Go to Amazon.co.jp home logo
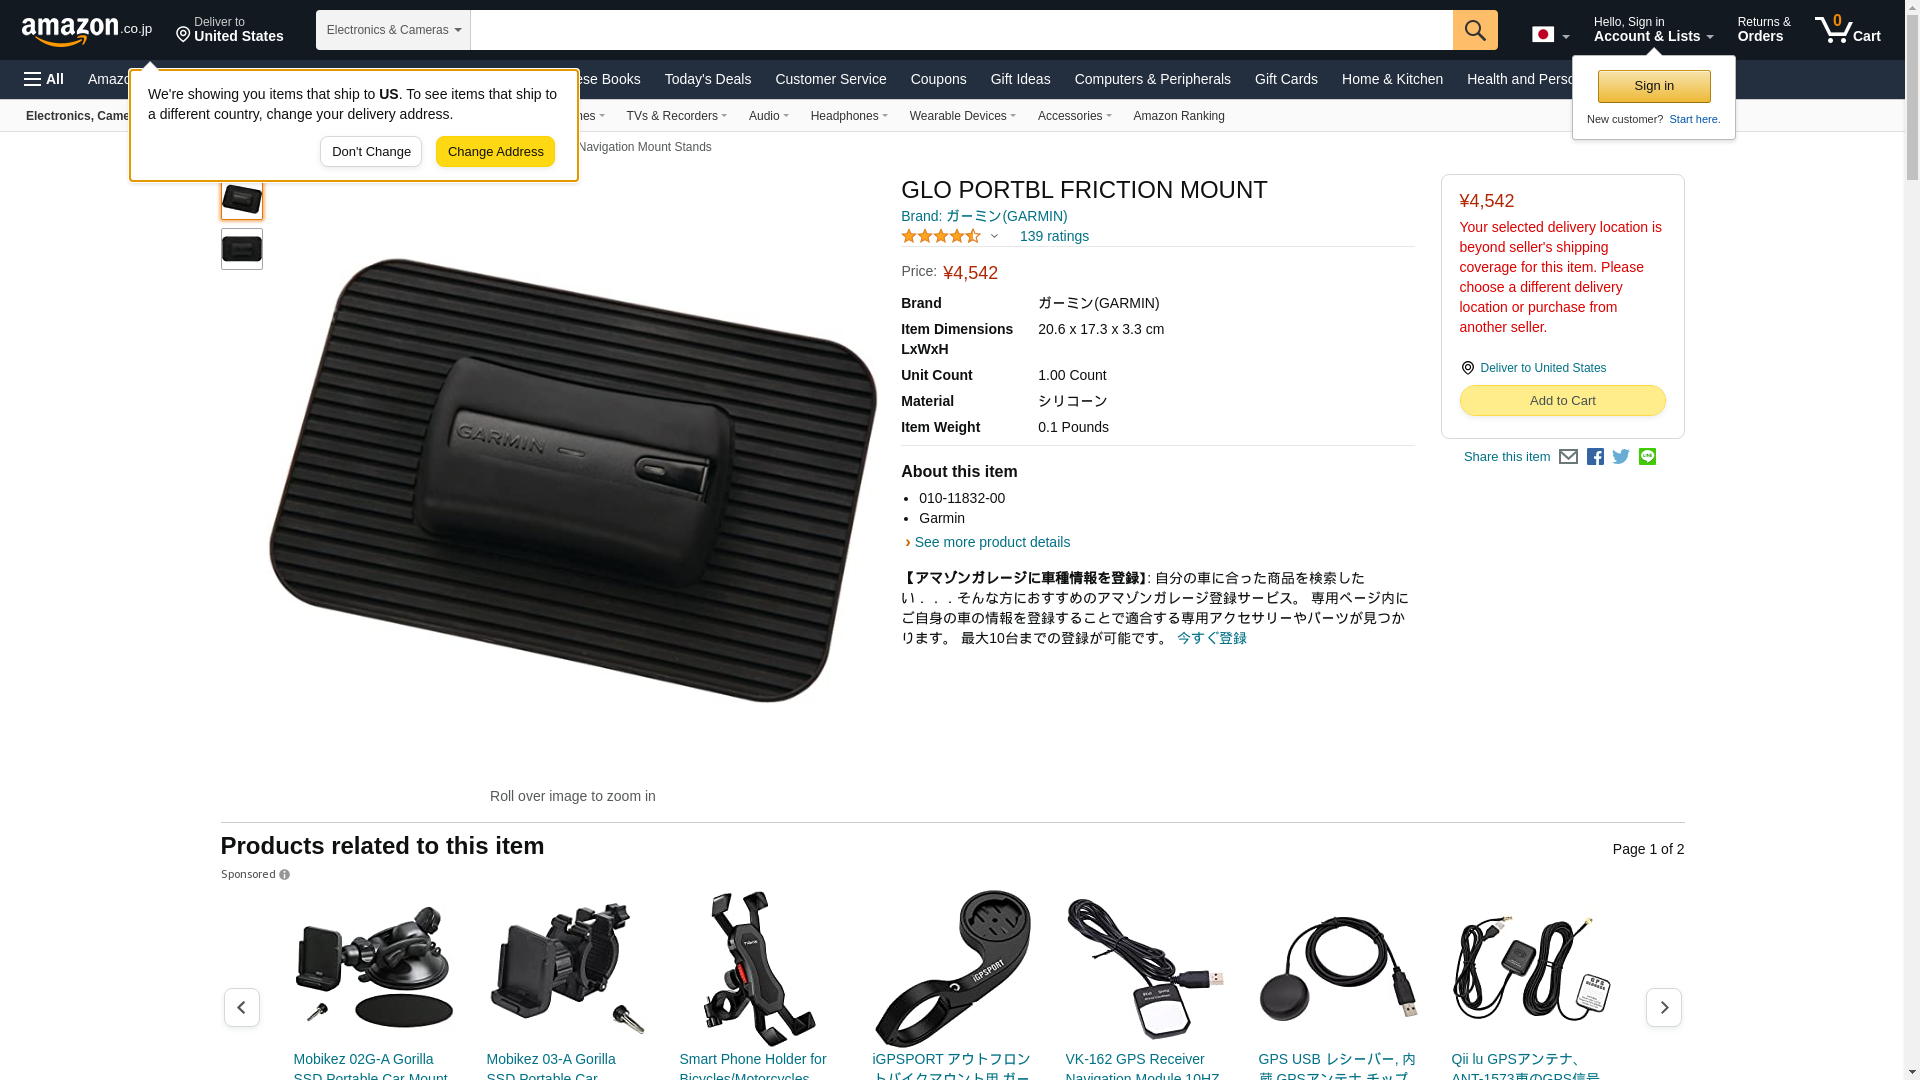The width and height of the screenshot is (1920, 1080). click(x=87, y=31)
